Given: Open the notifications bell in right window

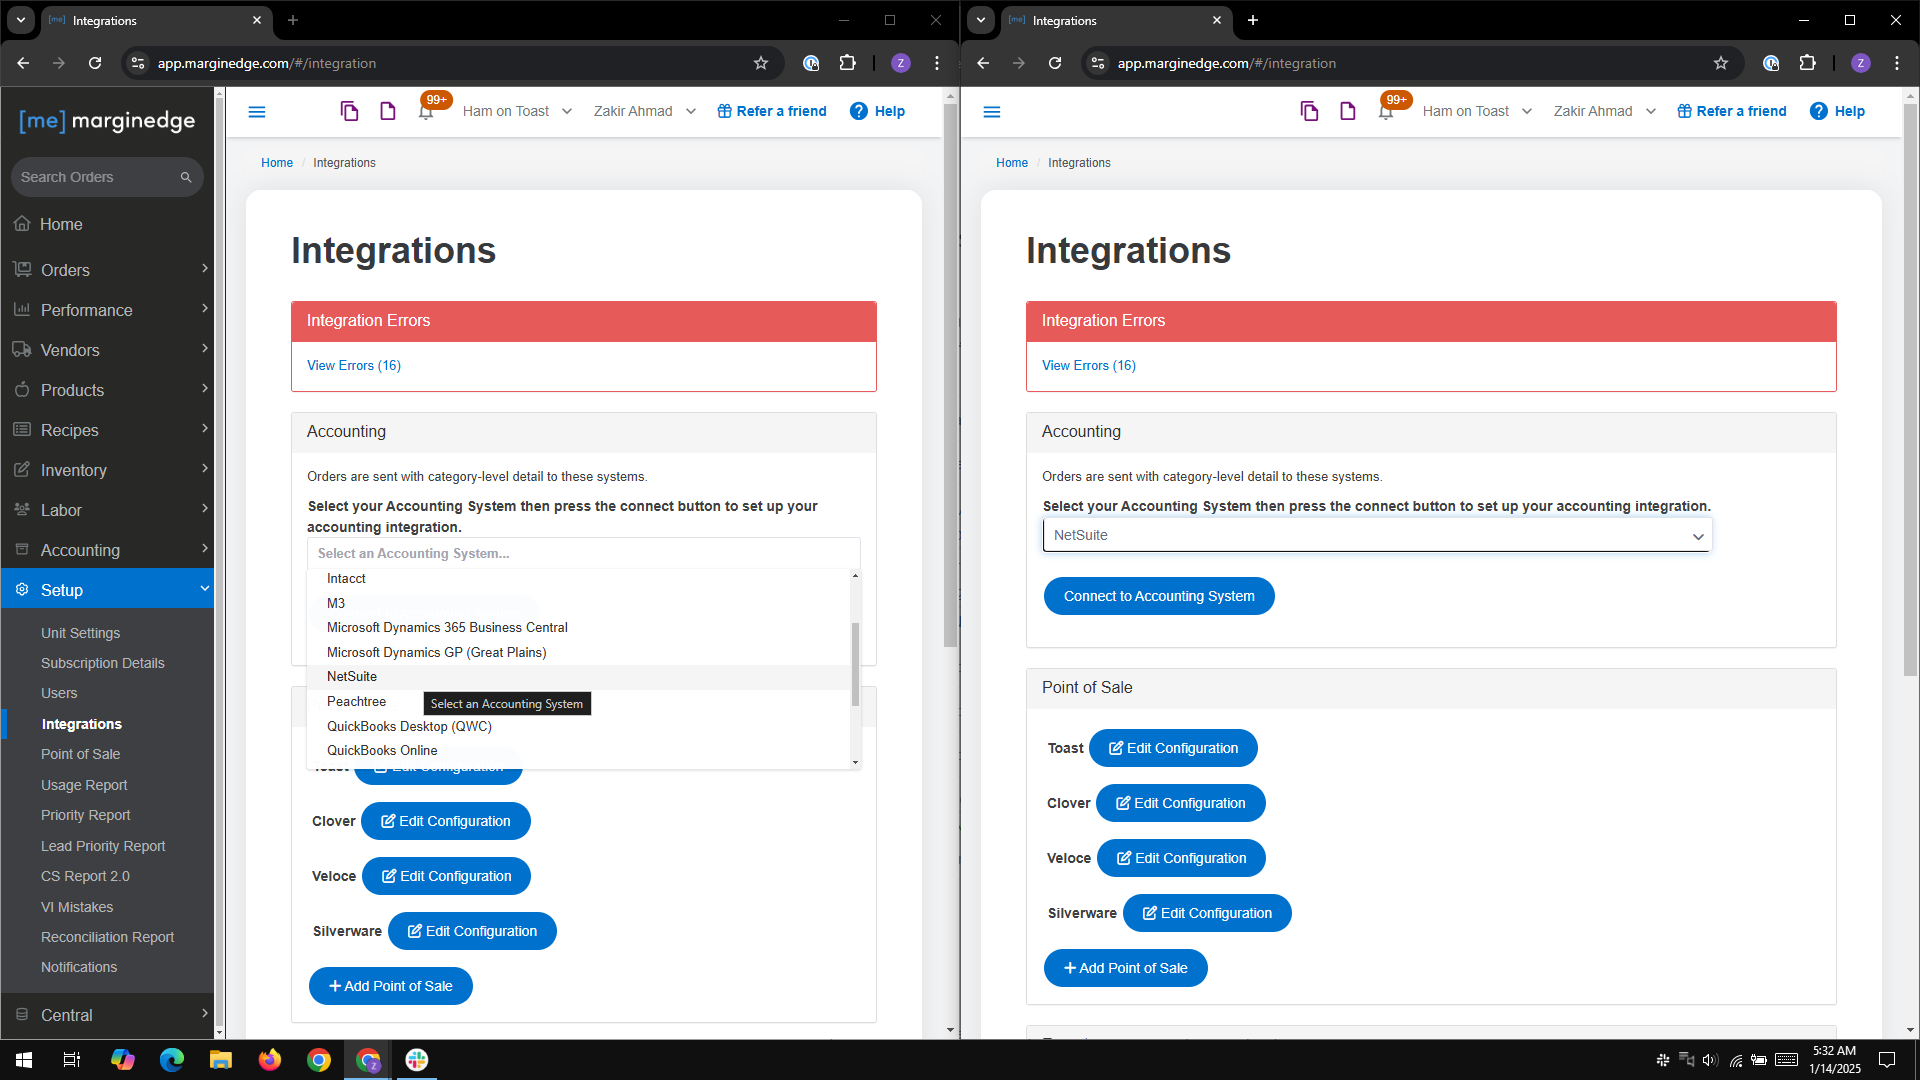Looking at the screenshot, I should [1386, 111].
